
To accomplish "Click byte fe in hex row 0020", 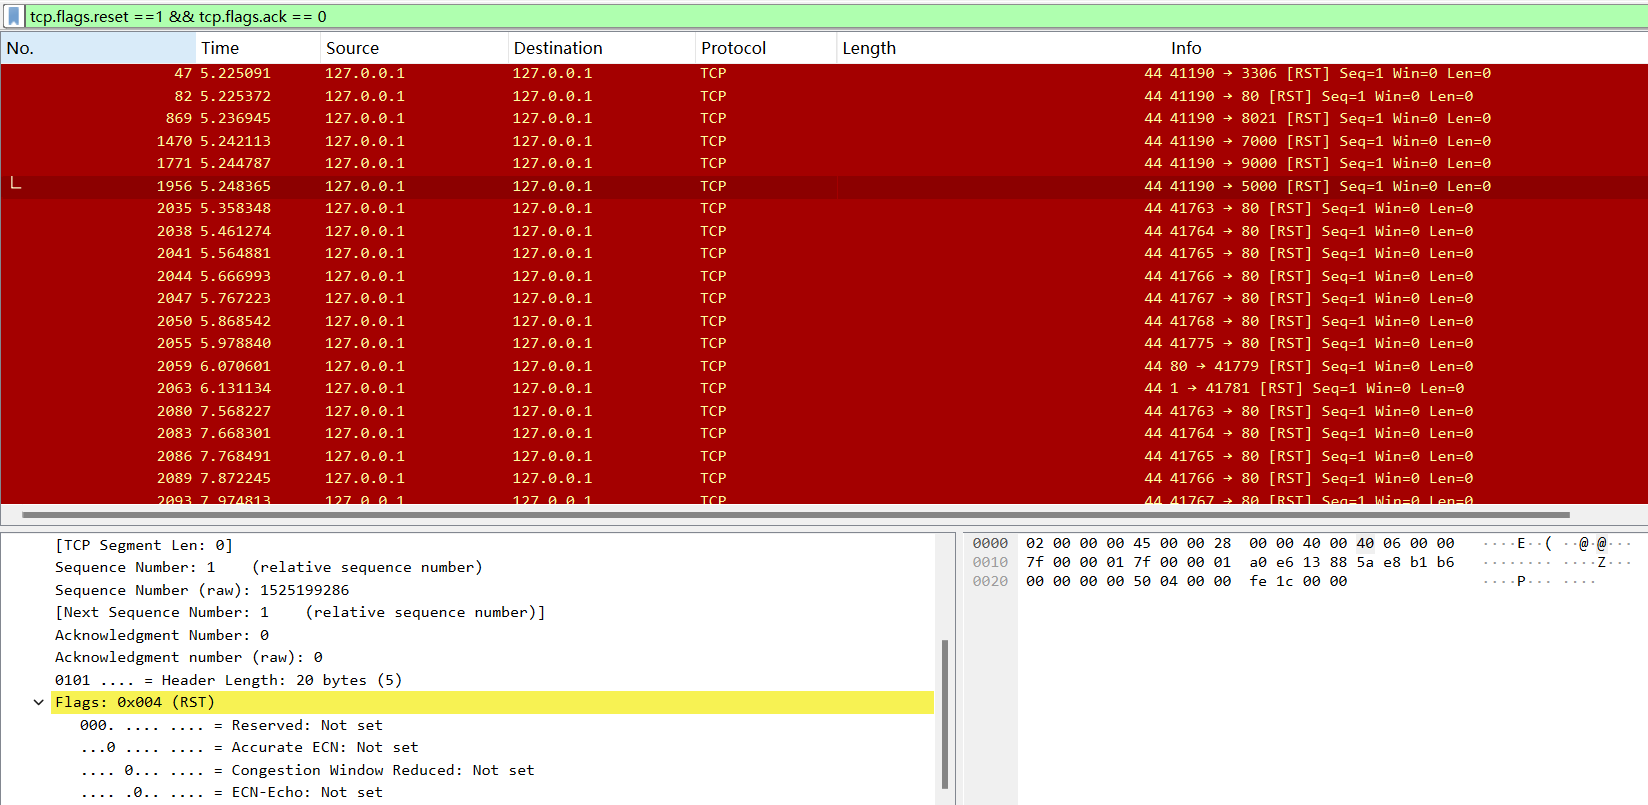I will click(x=1258, y=581).
